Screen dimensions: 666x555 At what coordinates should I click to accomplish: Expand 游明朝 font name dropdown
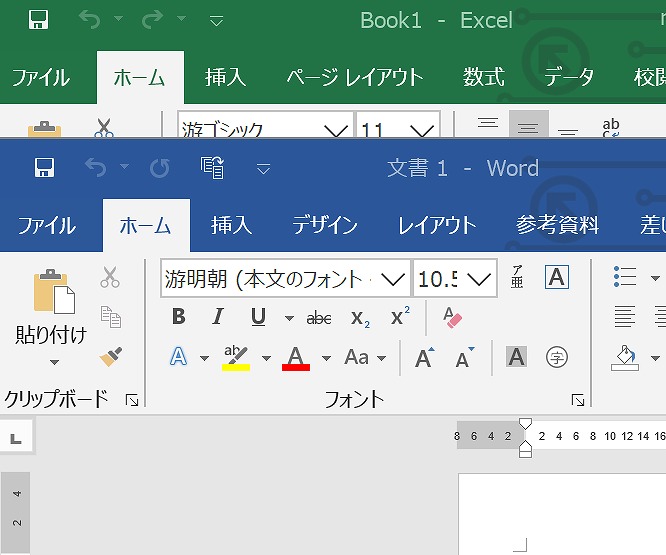[393, 279]
